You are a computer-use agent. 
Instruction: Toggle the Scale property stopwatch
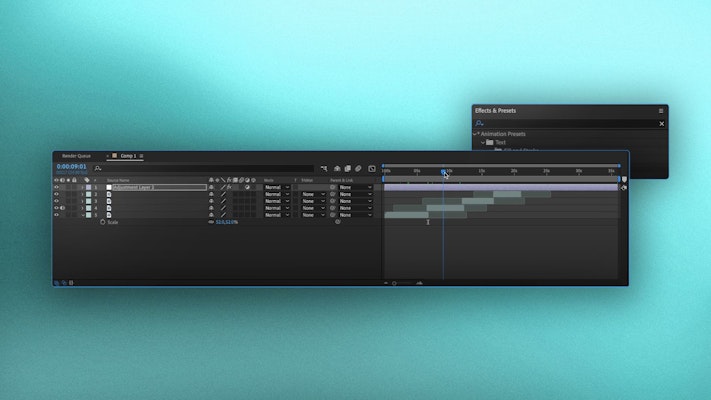pyautogui.click(x=102, y=222)
